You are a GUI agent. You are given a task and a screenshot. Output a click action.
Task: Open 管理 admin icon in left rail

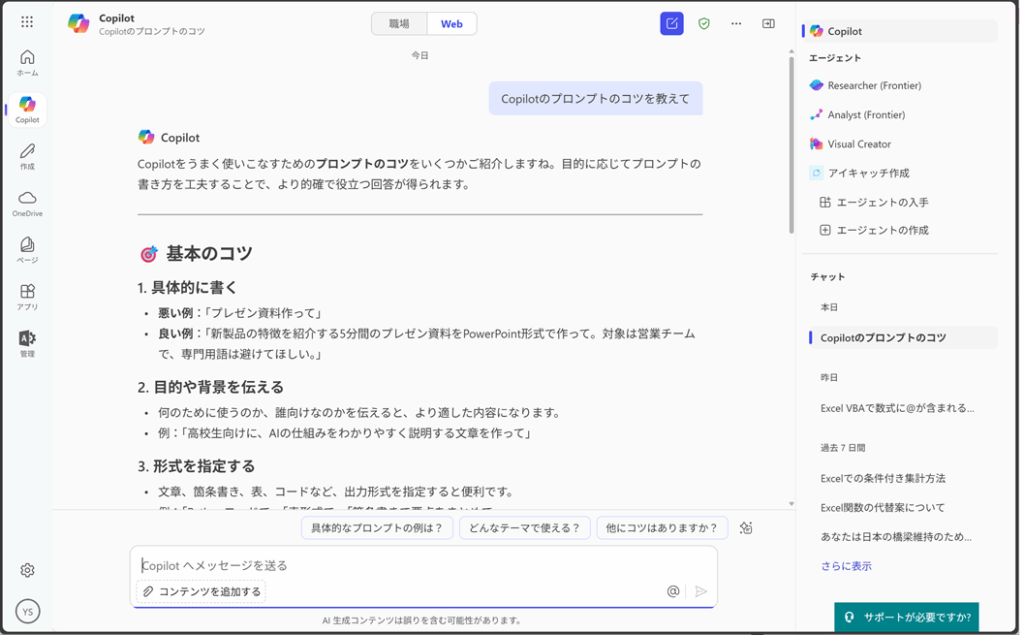pyautogui.click(x=27, y=344)
